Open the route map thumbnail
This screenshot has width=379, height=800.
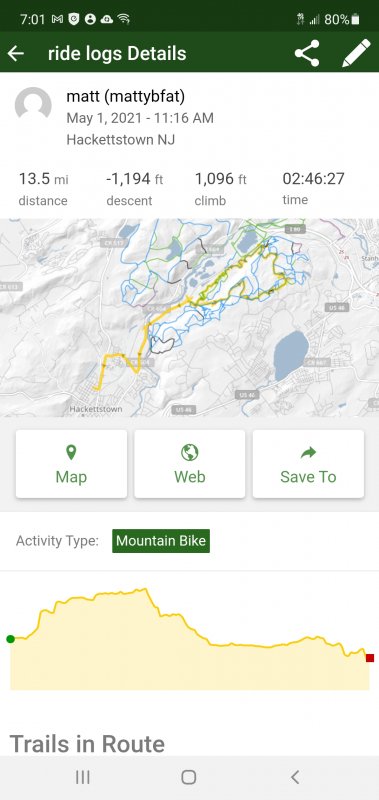click(x=189, y=318)
